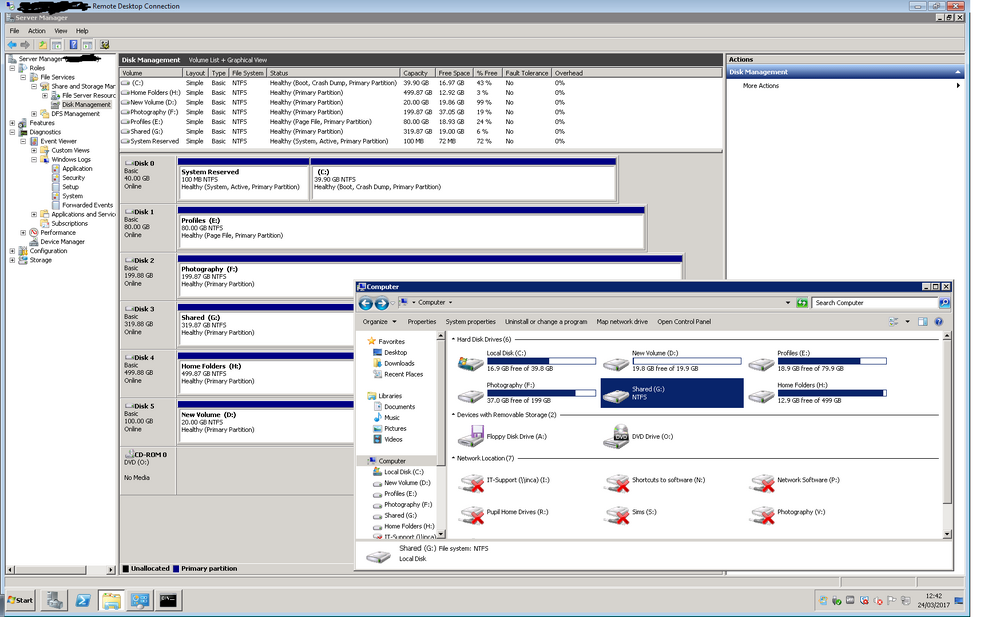Click the Explorer content vertical scrollbar
The width and height of the screenshot is (1000, 617).
click(947, 435)
